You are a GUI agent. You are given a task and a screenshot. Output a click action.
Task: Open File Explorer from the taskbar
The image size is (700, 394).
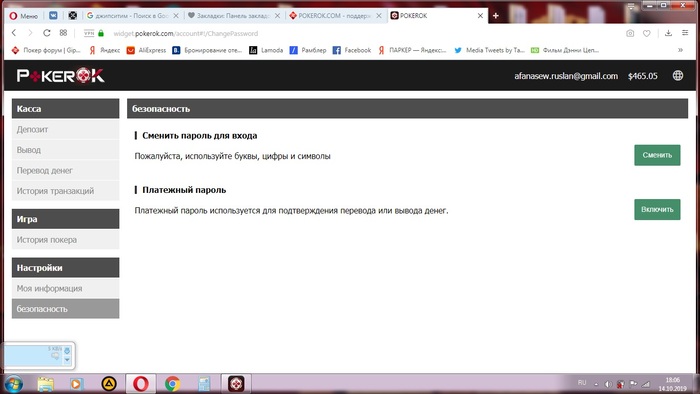coord(46,383)
